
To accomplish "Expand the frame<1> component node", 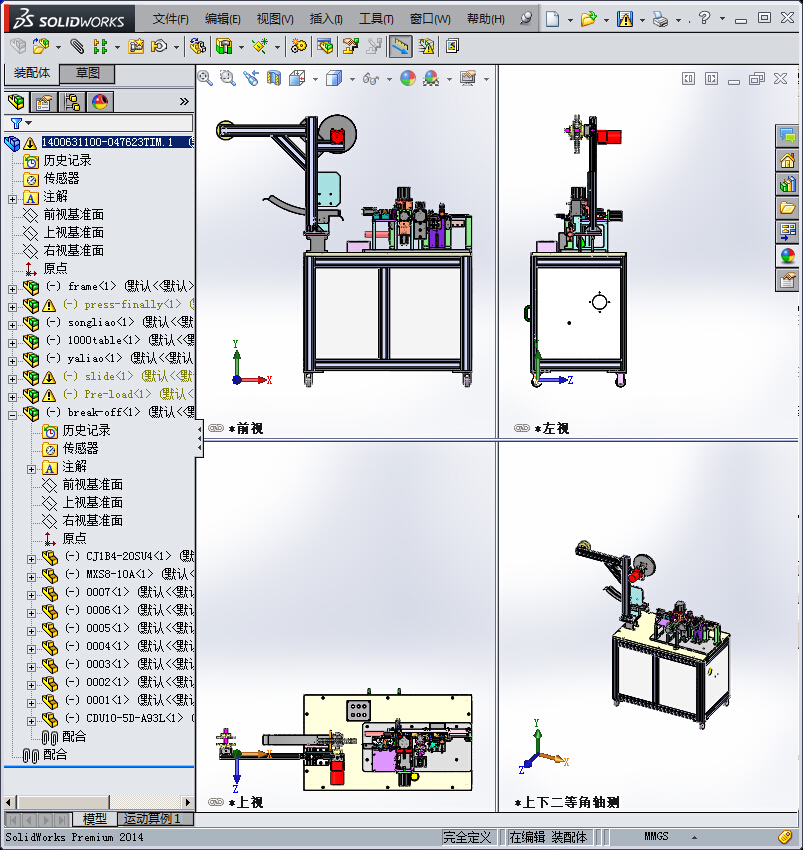I will click(x=12, y=289).
